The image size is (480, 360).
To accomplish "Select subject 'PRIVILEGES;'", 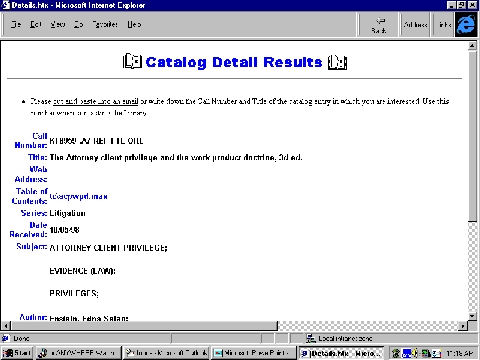I will coord(74,293).
